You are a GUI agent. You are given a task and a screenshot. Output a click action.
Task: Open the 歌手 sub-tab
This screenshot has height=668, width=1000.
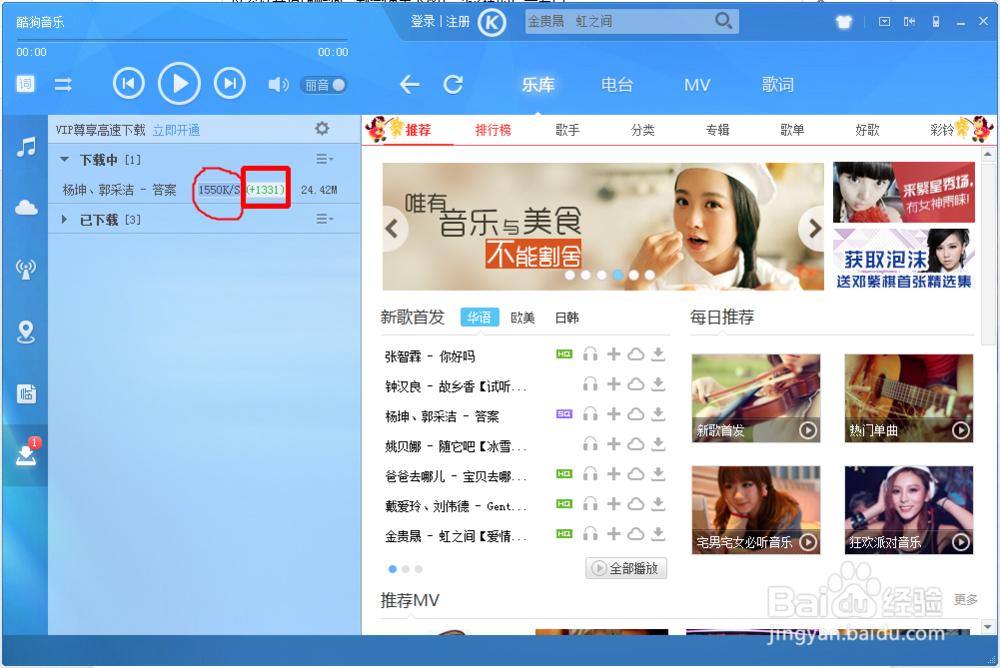(x=568, y=130)
